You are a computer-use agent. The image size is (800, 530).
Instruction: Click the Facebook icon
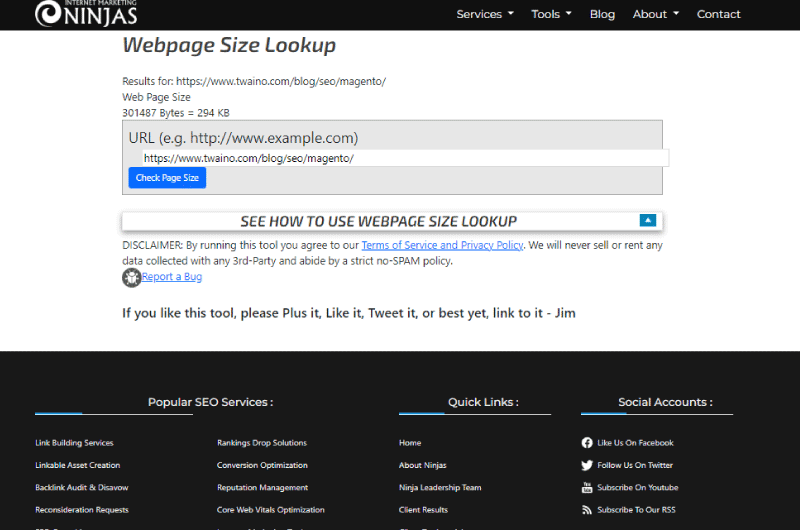pos(587,443)
